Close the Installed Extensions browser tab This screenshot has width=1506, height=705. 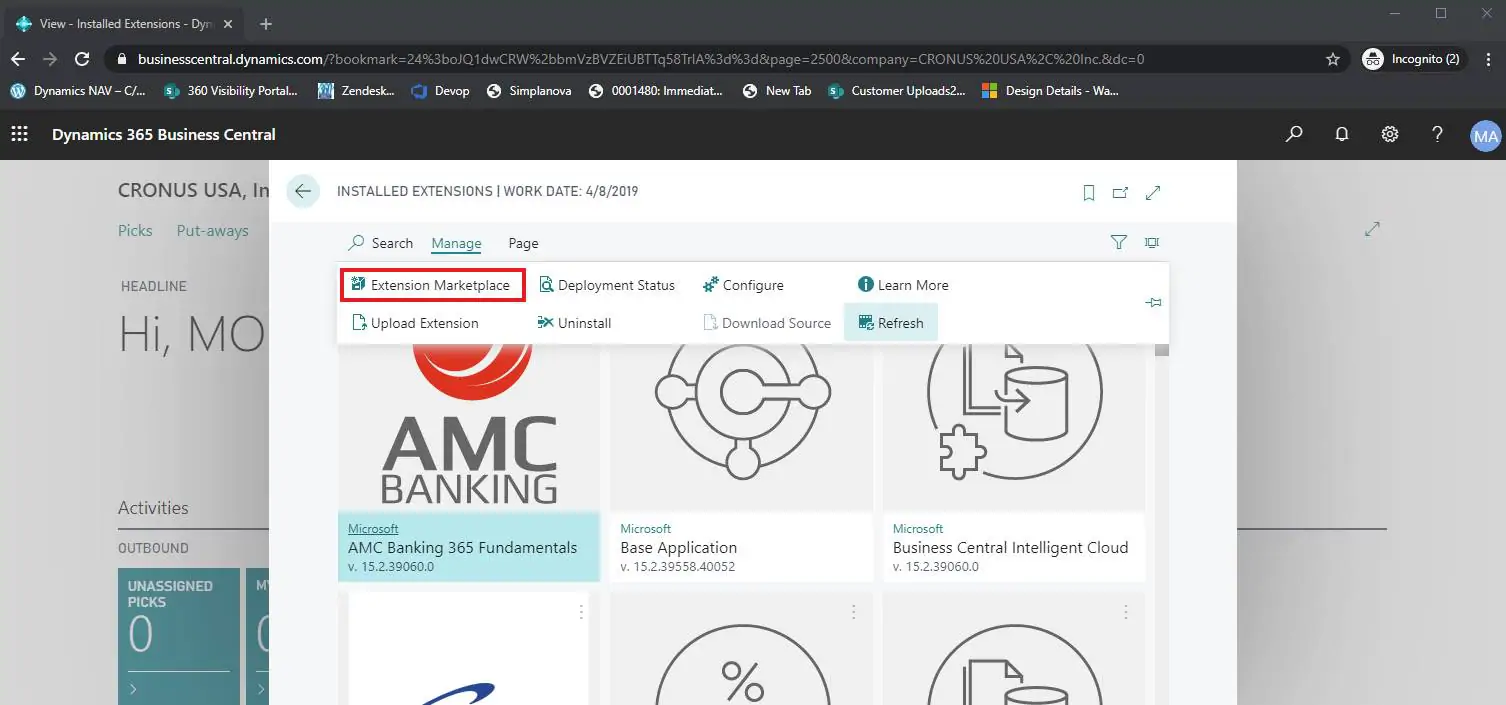tap(228, 24)
